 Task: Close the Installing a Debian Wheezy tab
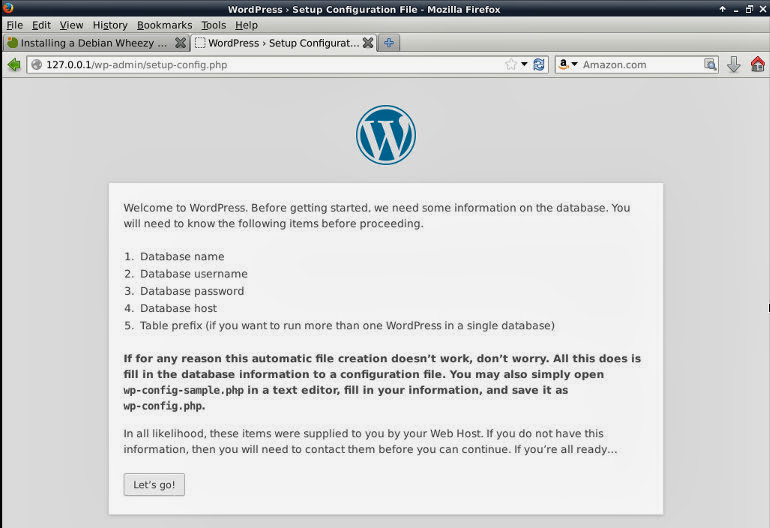click(180, 43)
